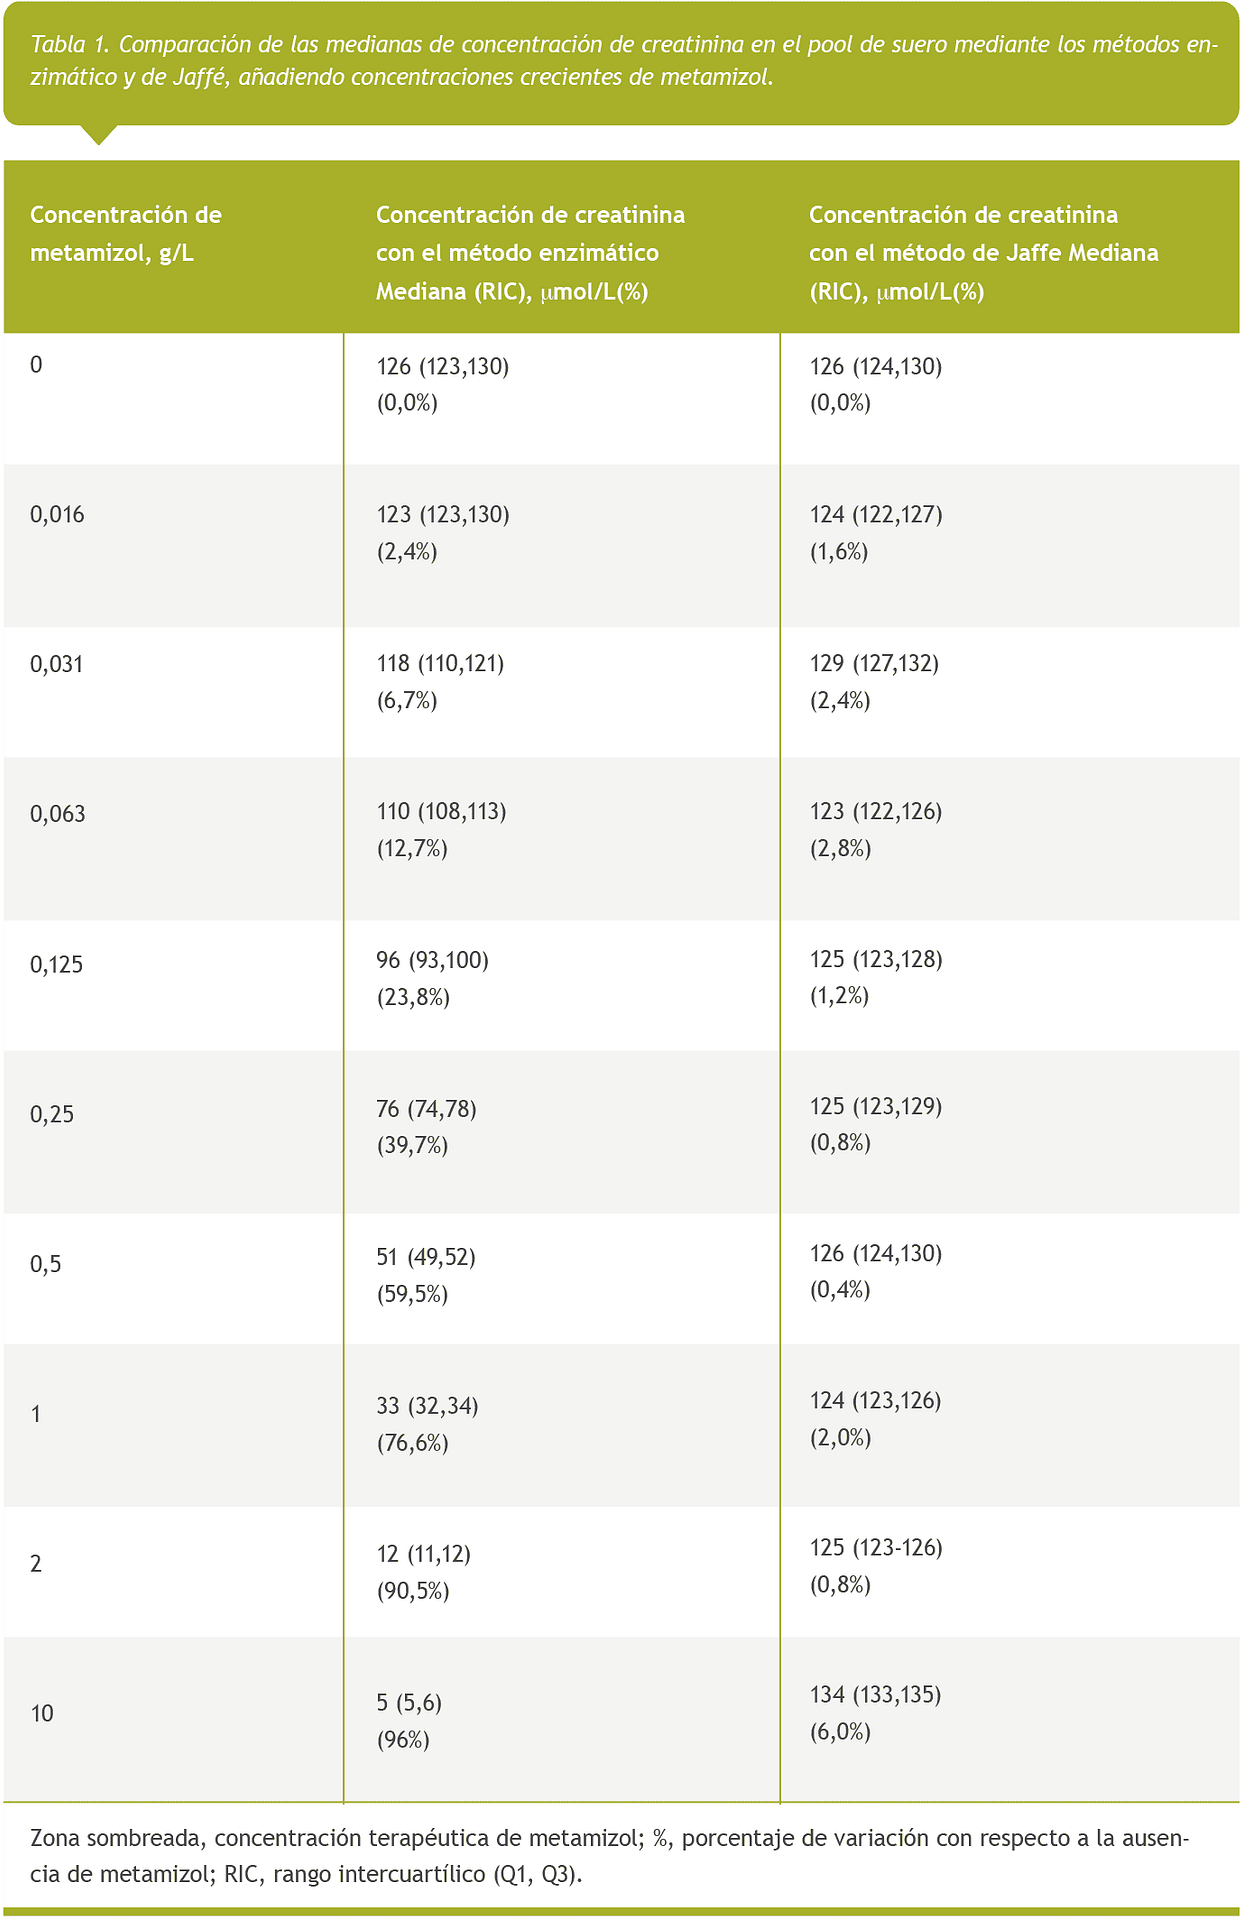Select the "Concentración de metamizol, g/L" column header

point(126,234)
